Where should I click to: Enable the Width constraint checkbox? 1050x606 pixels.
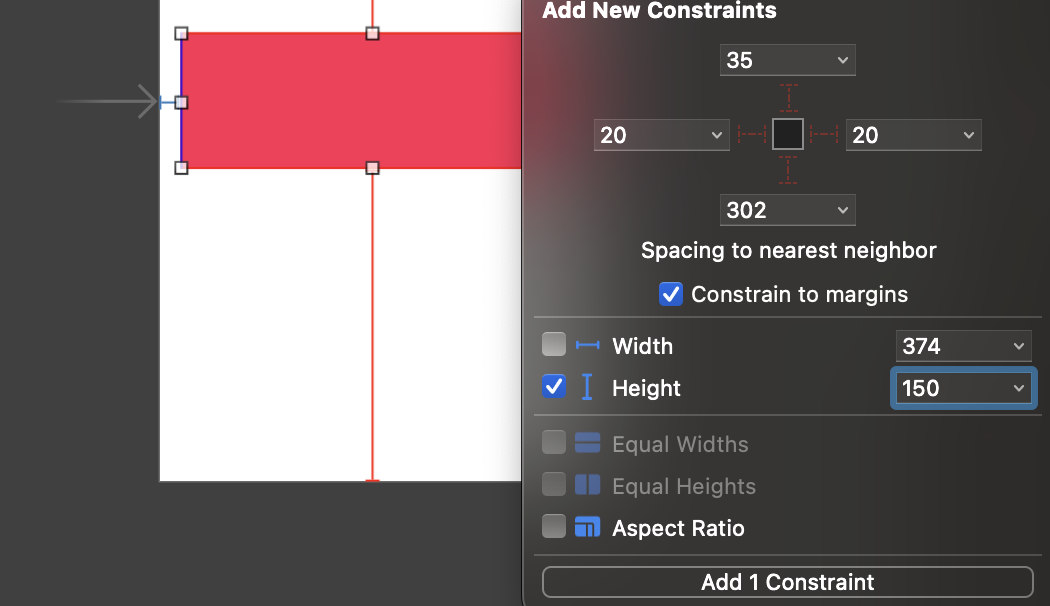click(554, 345)
